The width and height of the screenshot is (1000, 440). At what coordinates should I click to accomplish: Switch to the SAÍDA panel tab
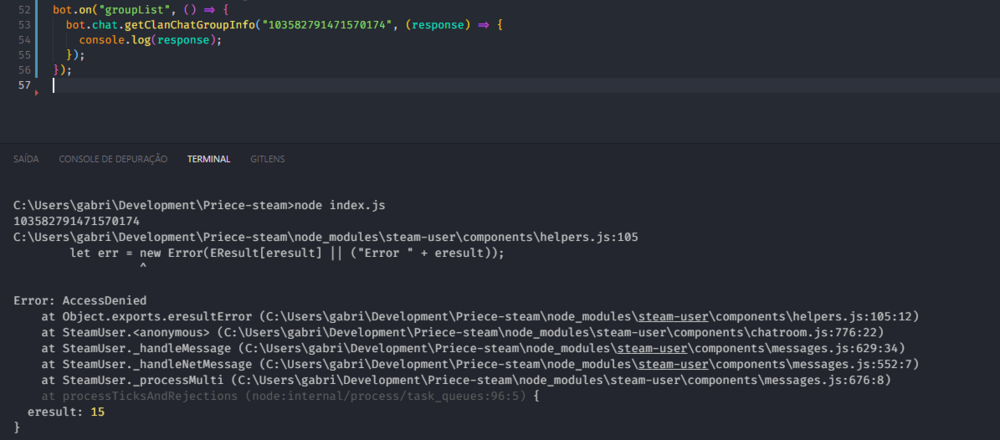(x=26, y=159)
